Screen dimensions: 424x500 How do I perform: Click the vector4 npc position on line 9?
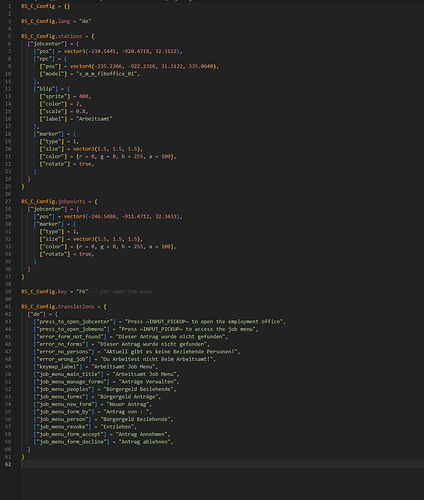pyautogui.click(x=144, y=66)
